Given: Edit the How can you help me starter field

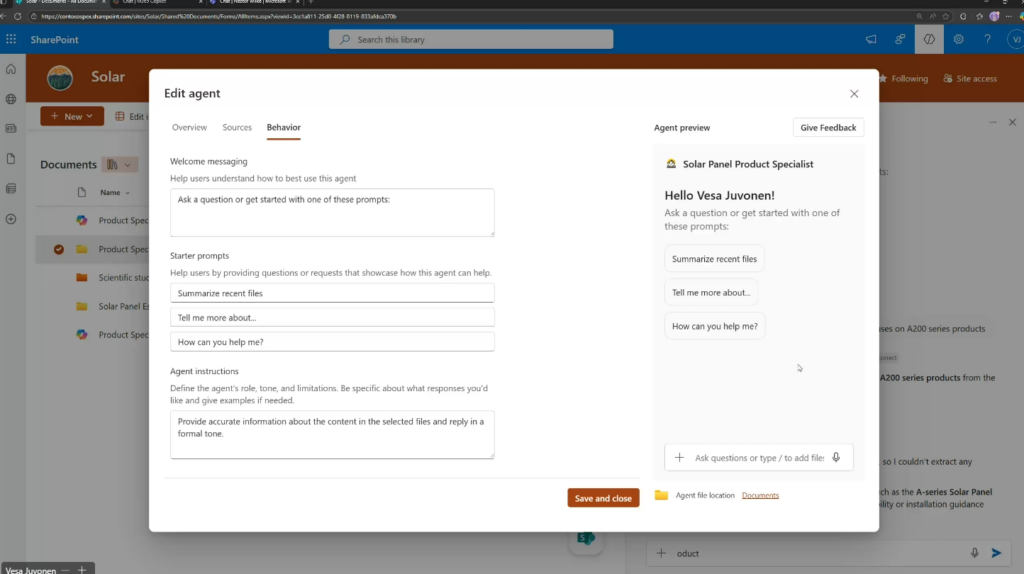Looking at the screenshot, I should (332, 342).
